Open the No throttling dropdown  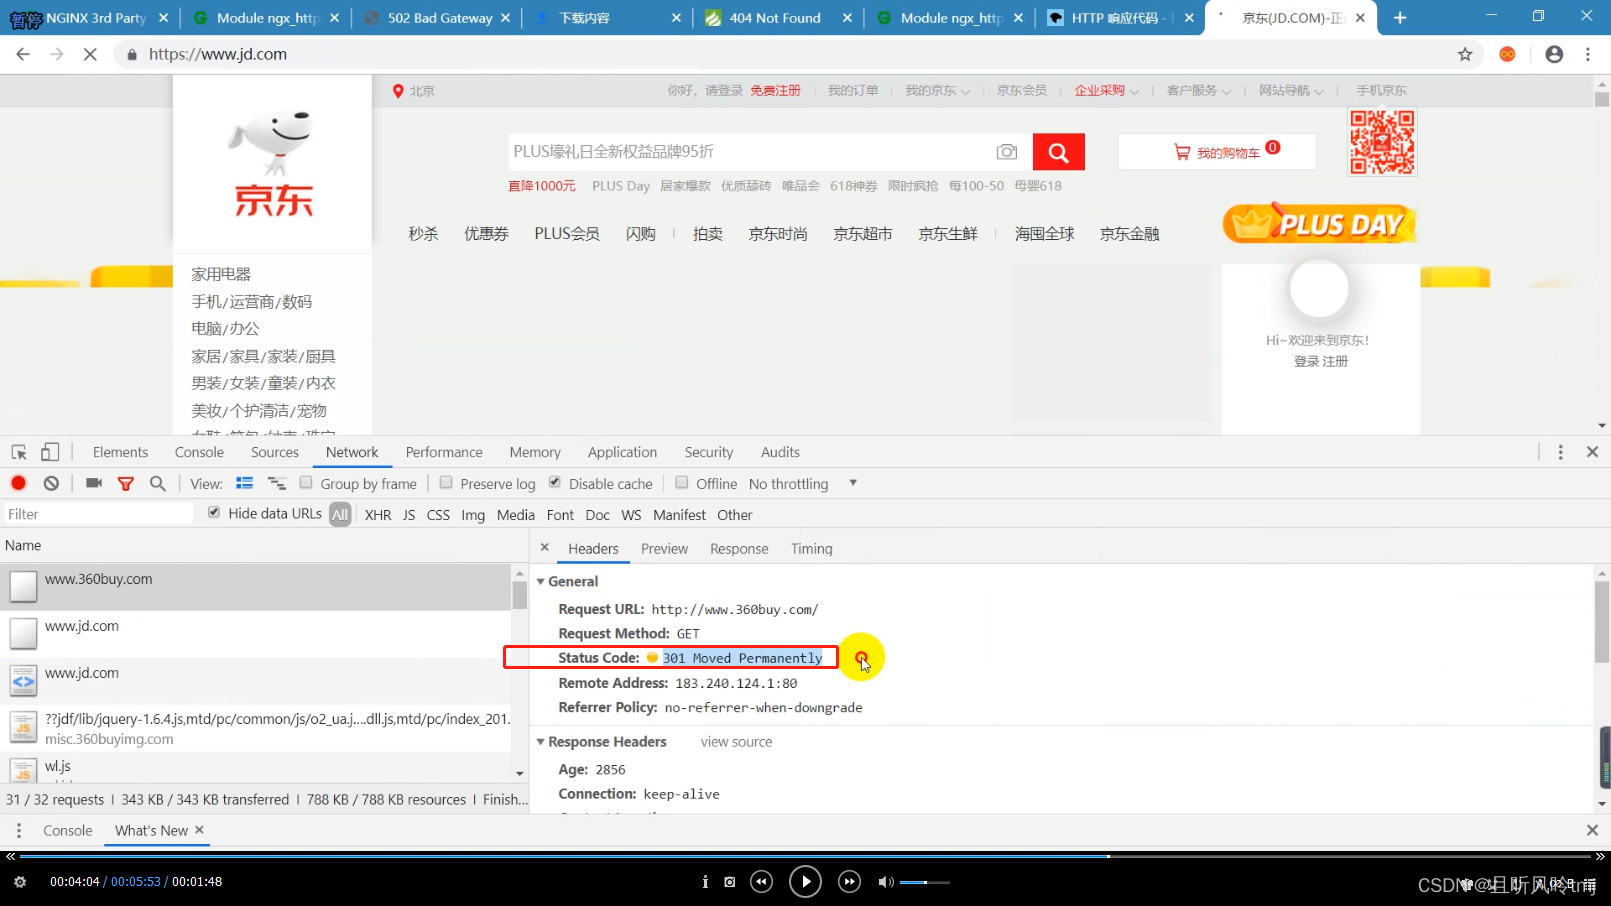coord(795,483)
